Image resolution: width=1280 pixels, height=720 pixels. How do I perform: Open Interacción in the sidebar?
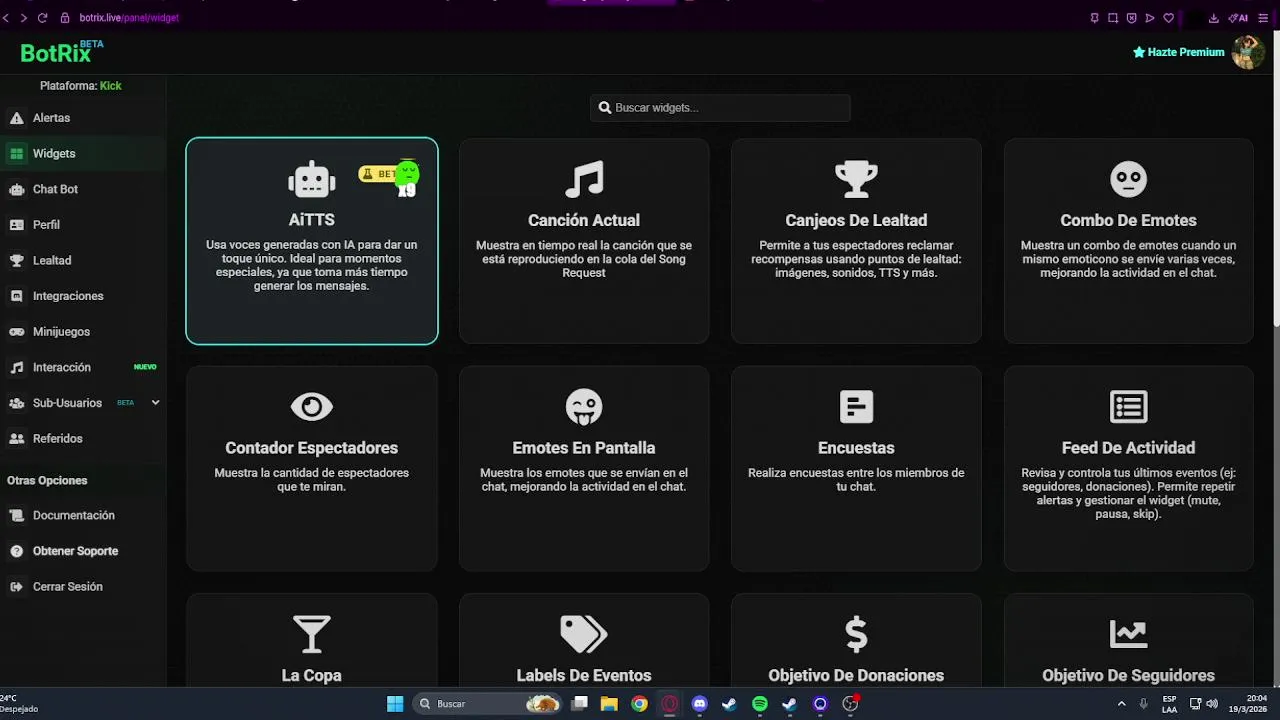coord(83,368)
